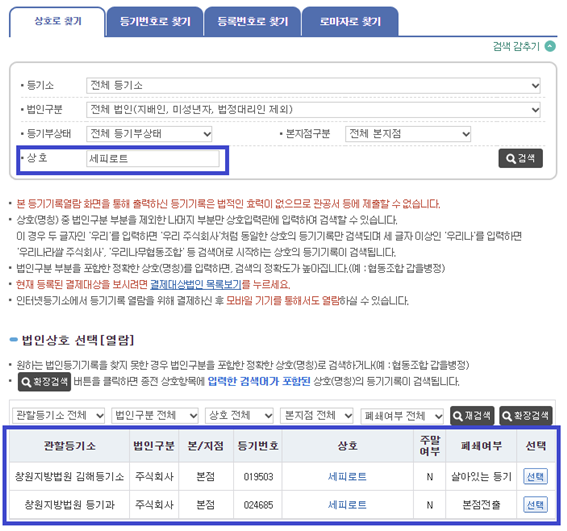Open the 등기번호로 찾기 tab

155,22
